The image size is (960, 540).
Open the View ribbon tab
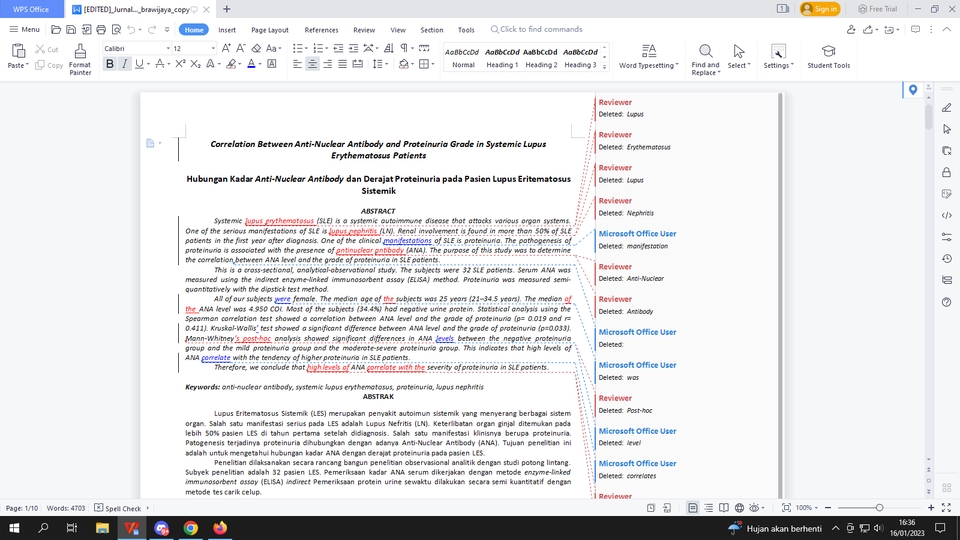click(398, 29)
